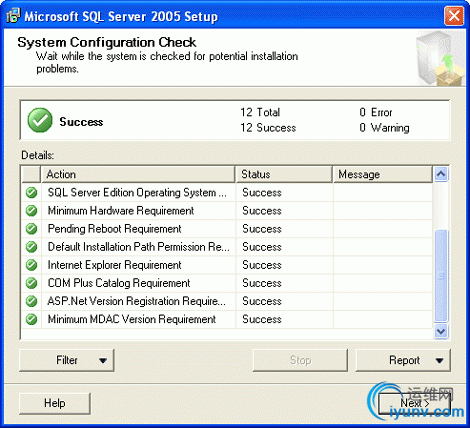Close the SQL Server 2005 Setup window
Image resolution: width=470 pixels, height=428 pixels.
click(454, 16)
